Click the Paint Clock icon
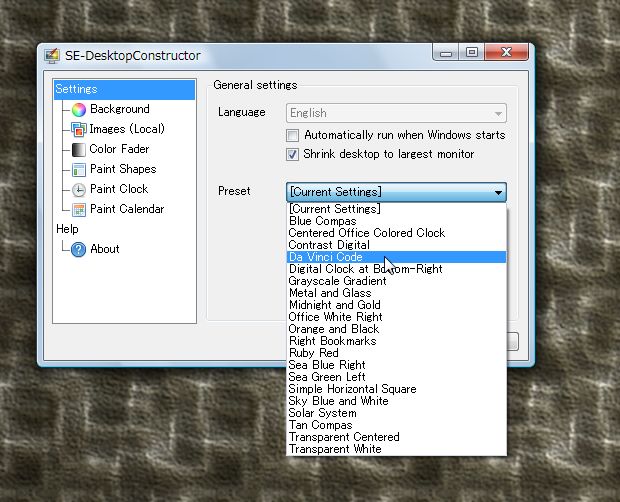The height and width of the screenshot is (502, 620). tap(79, 190)
